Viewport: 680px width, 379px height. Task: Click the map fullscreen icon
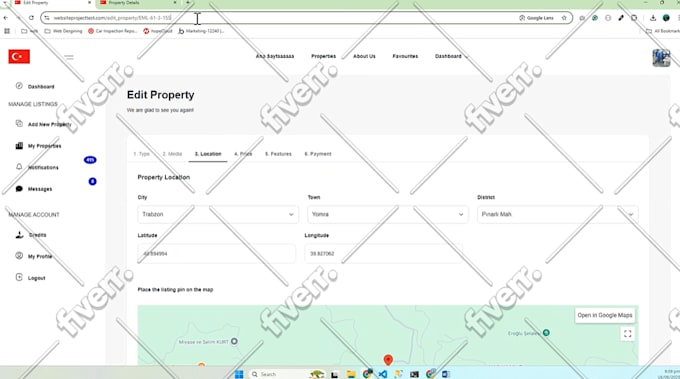(x=628, y=333)
